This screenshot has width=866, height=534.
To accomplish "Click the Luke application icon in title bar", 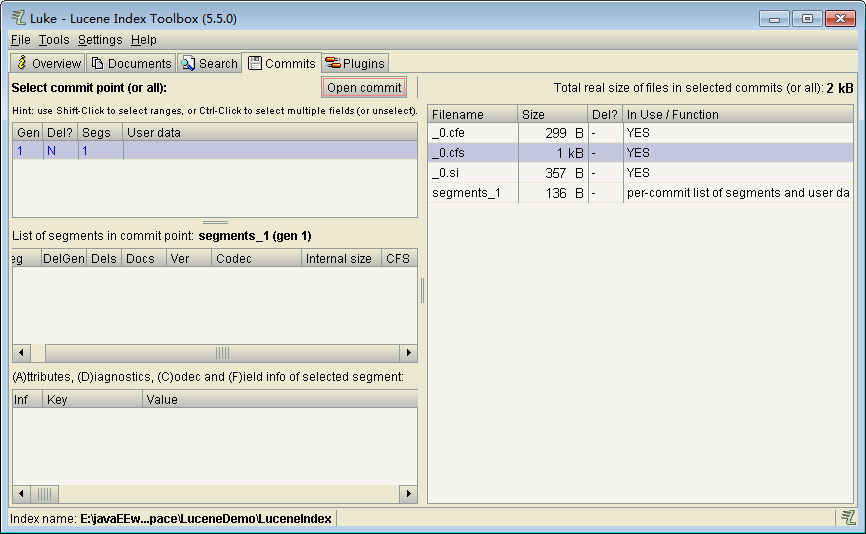I will click(17, 18).
